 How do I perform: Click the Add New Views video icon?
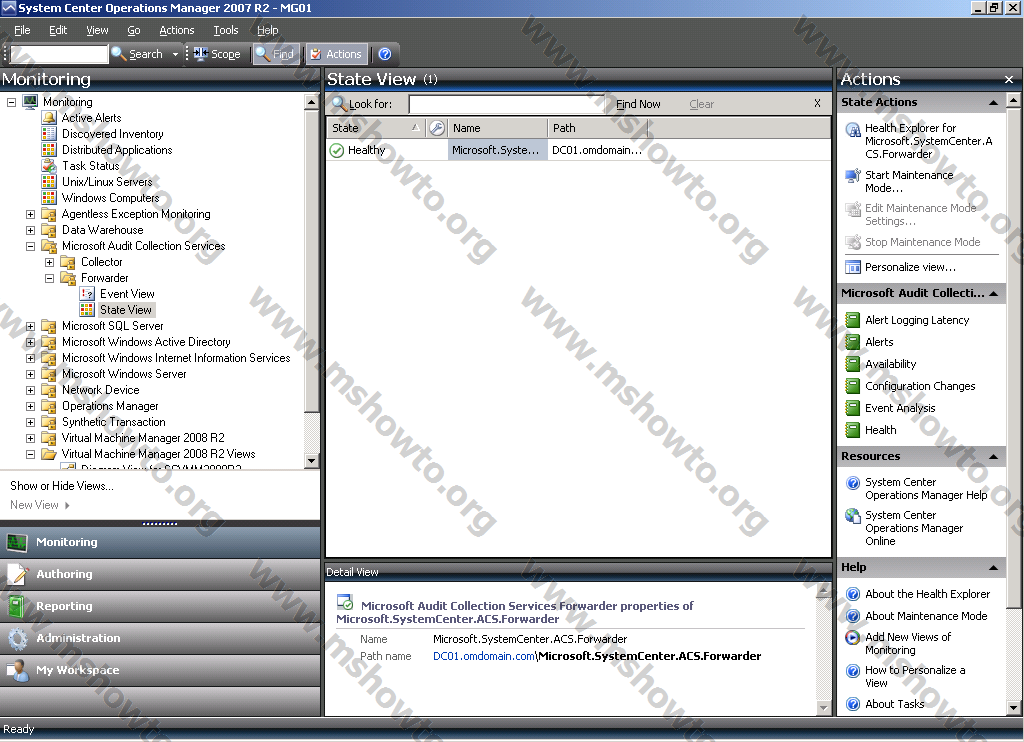(x=853, y=637)
